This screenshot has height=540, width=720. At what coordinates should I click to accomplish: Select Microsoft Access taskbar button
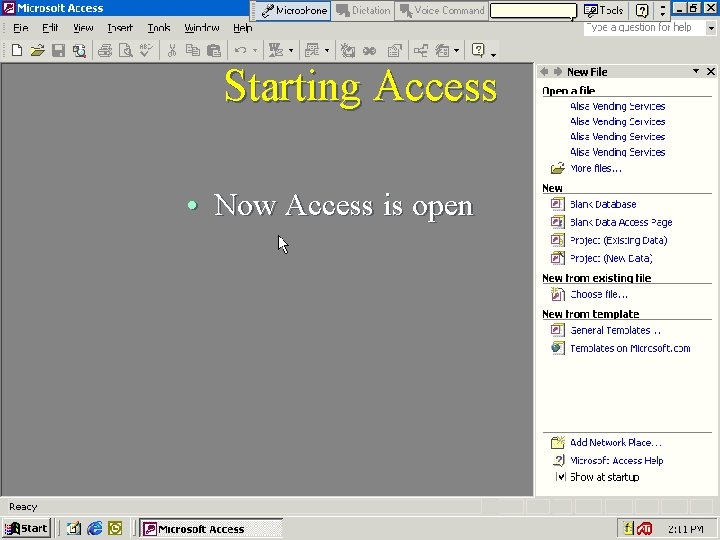tap(211, 529)
